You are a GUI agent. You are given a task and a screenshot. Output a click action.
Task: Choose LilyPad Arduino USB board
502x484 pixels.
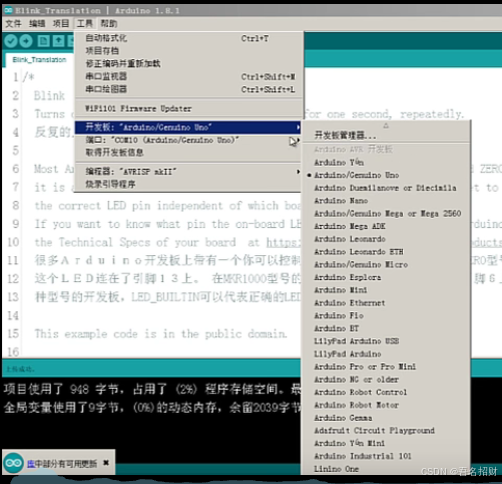click(386, 341)
